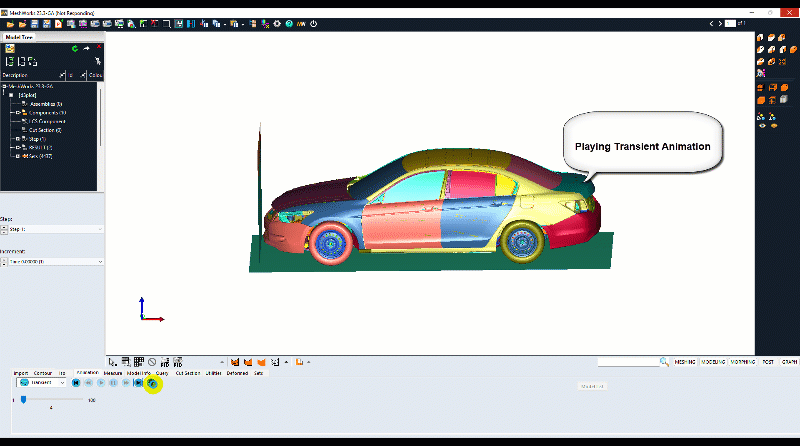Image resolution: width=800 pixels, height=446 pixels.
Task: Expand the Components tree node
Action: [x=17, y=112]
